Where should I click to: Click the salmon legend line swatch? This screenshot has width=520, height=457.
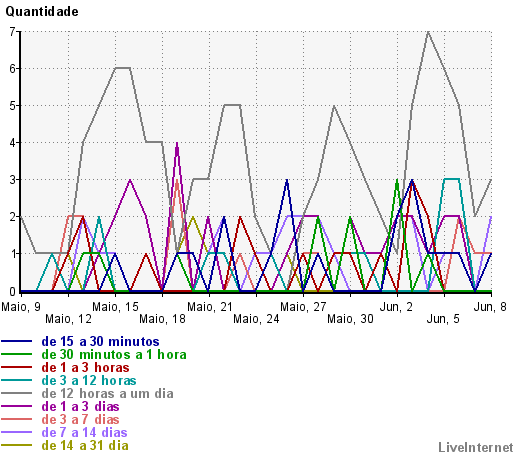click(x=17, y=420)
